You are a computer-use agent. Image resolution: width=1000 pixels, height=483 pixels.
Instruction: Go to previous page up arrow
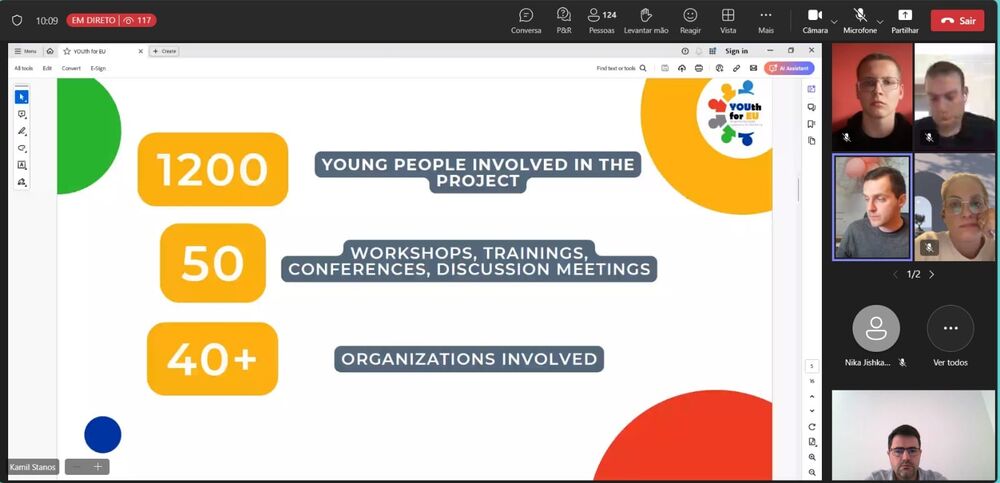point(812,397)
